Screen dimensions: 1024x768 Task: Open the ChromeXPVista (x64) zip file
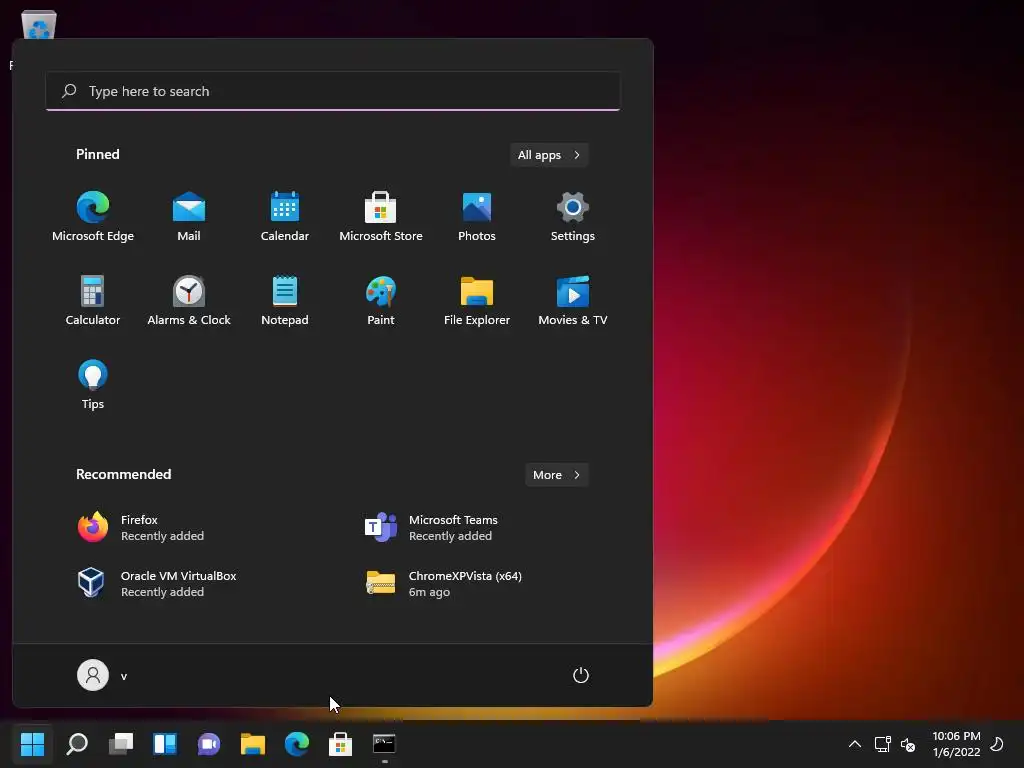(444, 583)
